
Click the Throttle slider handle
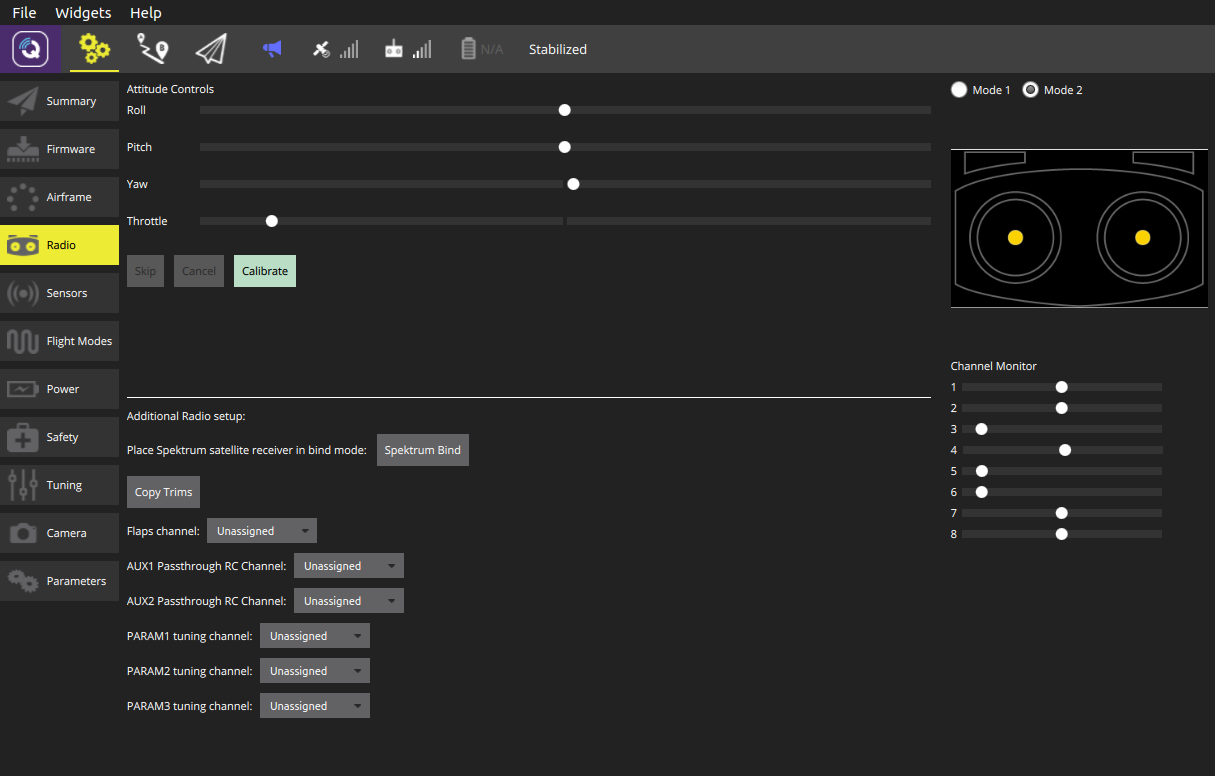click(x=271, y=221)
